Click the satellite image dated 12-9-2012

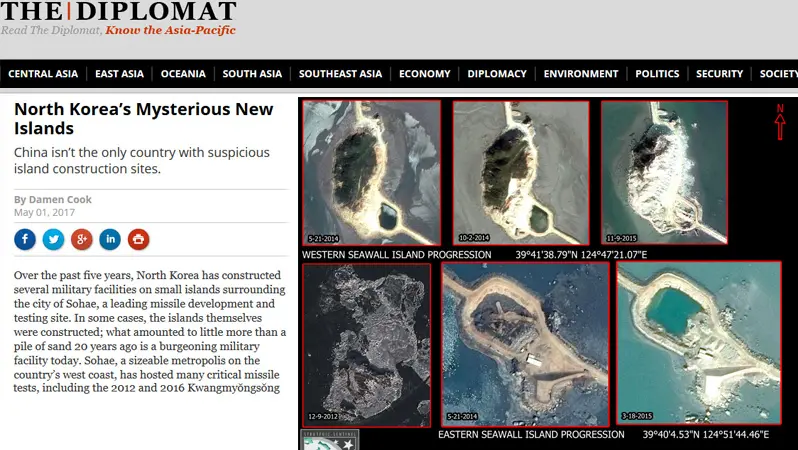[366, 345]
